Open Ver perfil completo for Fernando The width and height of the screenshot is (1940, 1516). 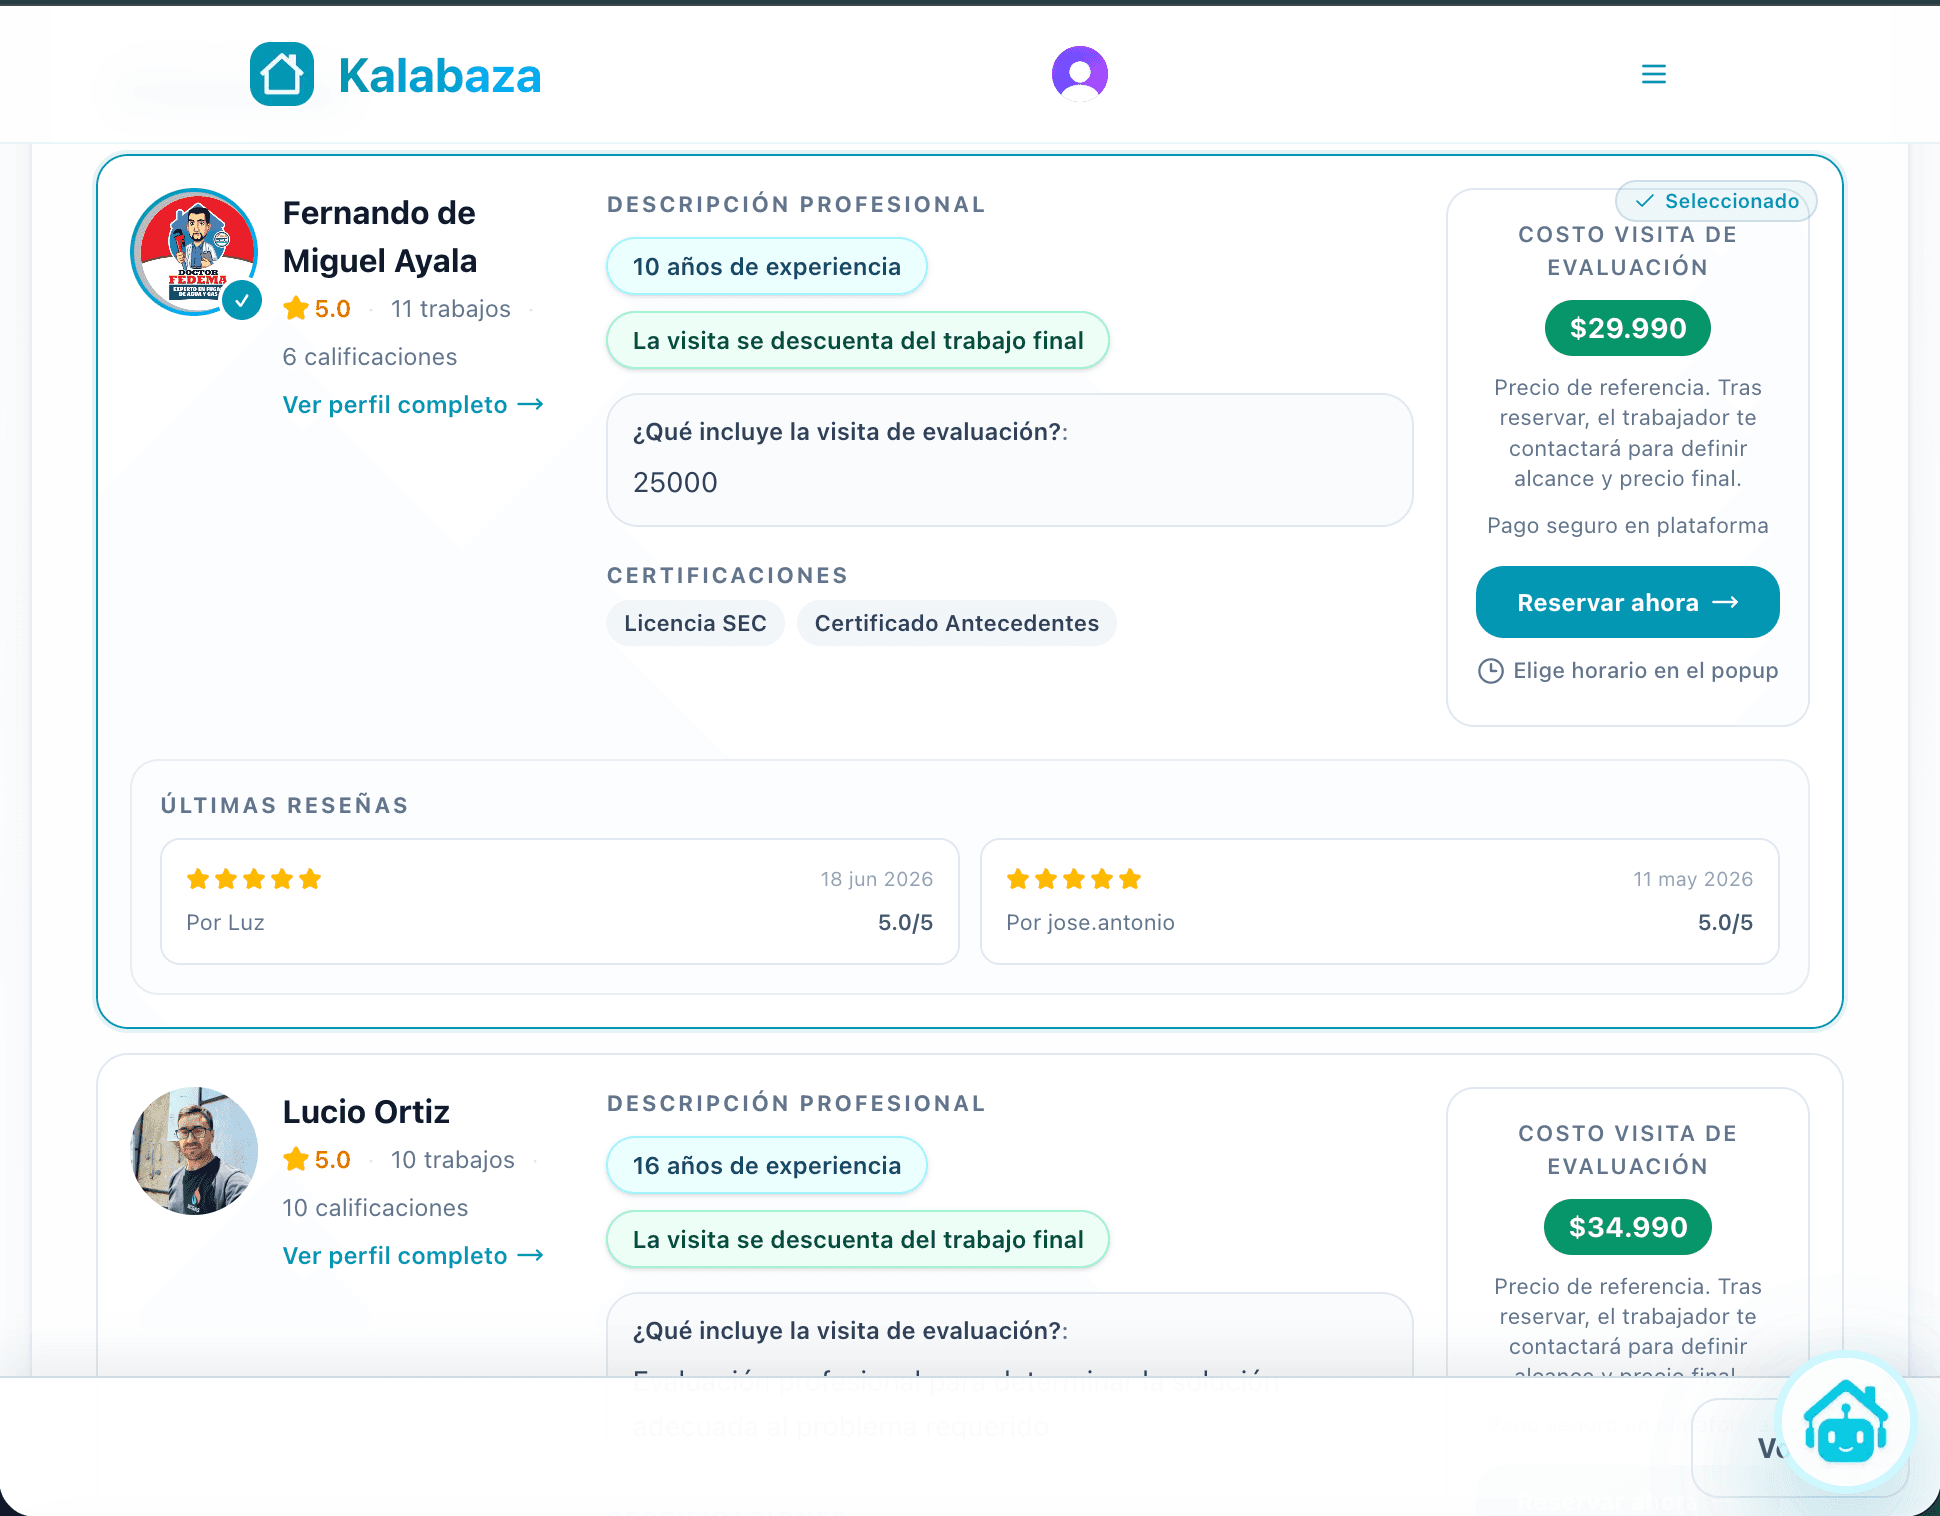(413, 405)
